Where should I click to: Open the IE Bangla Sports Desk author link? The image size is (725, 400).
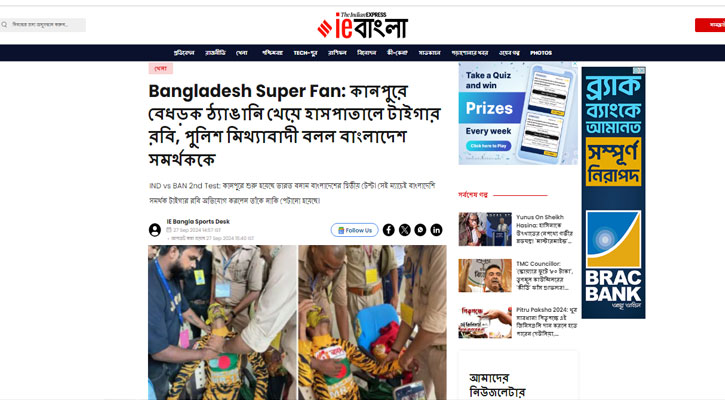198,222
